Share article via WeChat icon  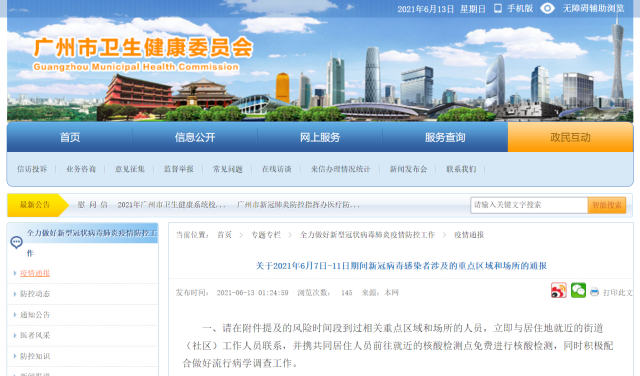[x=578, y=290]
